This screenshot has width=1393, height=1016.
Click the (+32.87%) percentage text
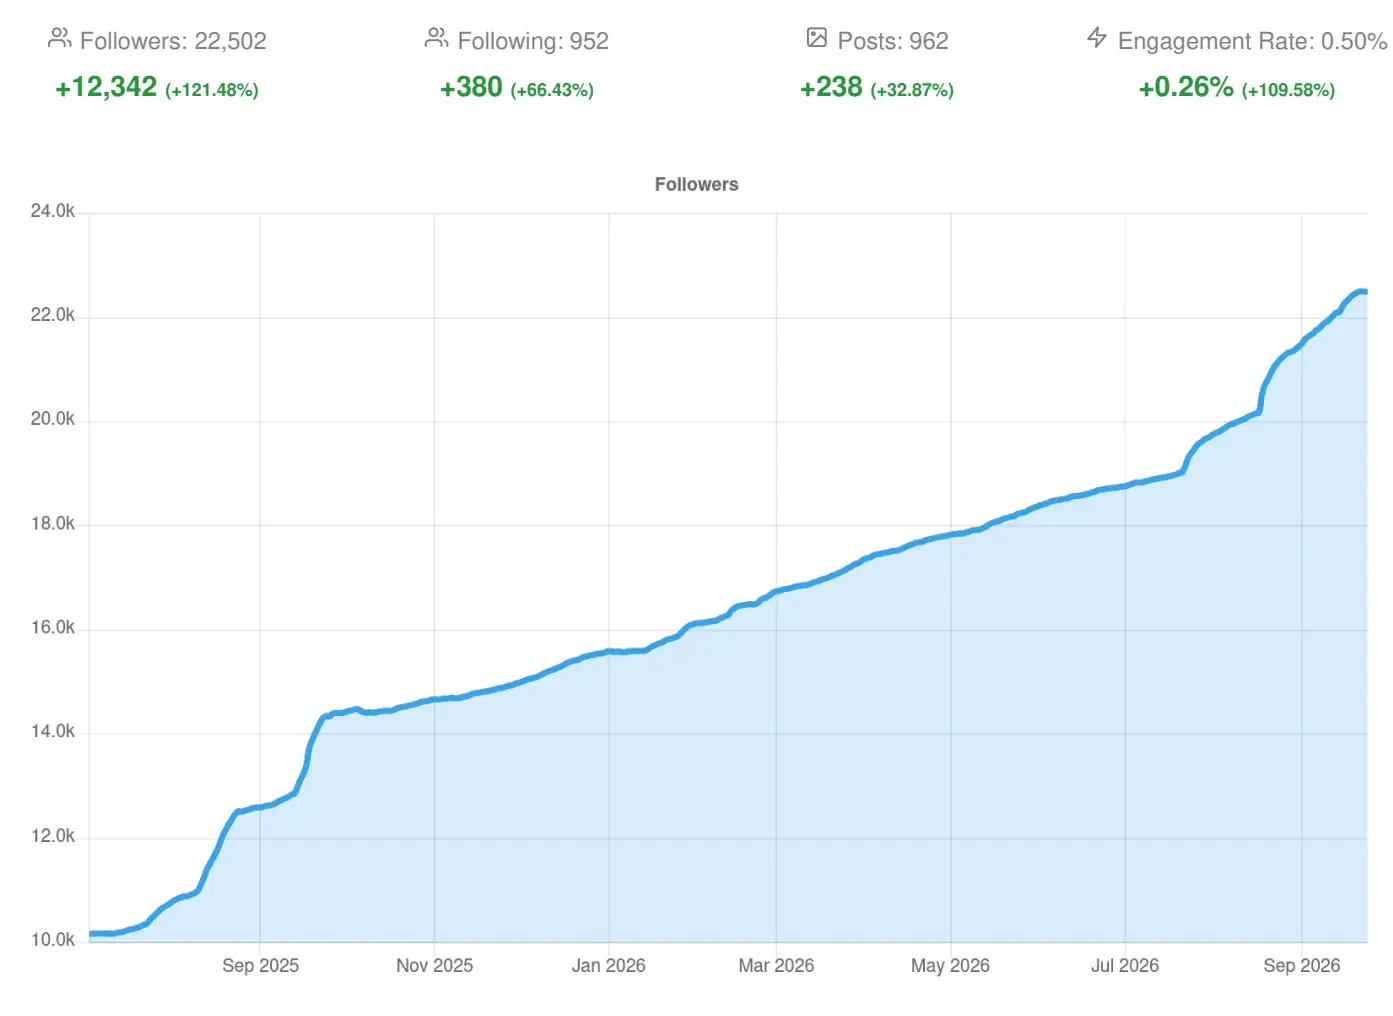912,90
